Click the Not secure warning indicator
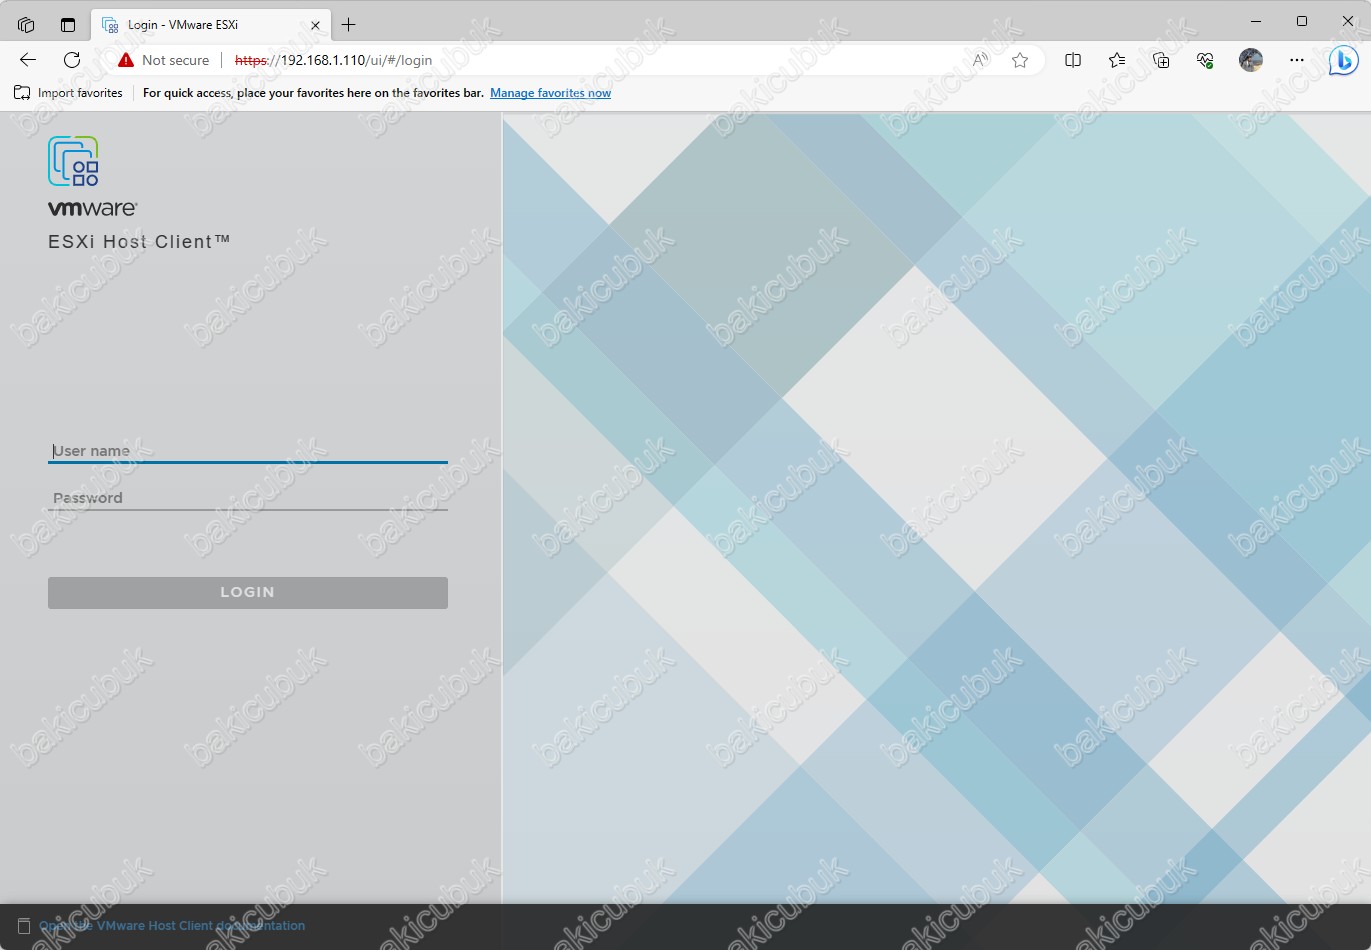The height and width of the screenshot is (950, 1371). (163, 60)
